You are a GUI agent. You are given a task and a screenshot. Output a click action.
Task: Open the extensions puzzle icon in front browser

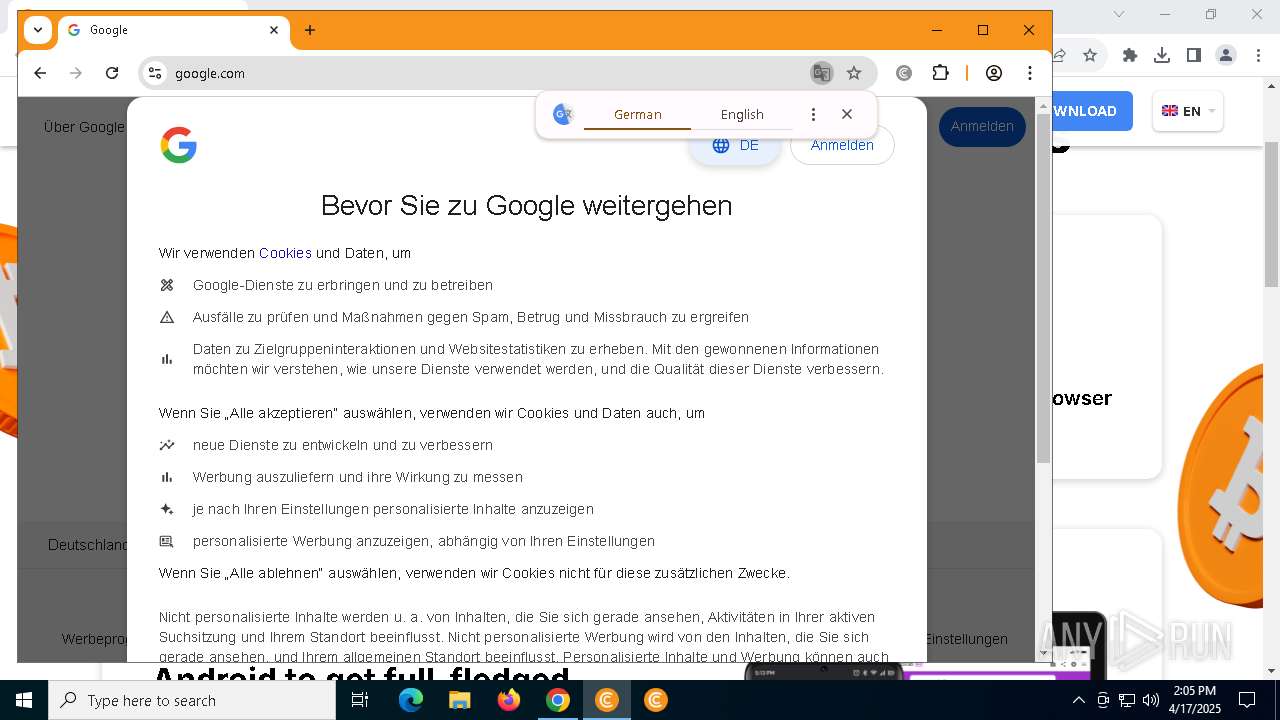click(x=940, y=73)
